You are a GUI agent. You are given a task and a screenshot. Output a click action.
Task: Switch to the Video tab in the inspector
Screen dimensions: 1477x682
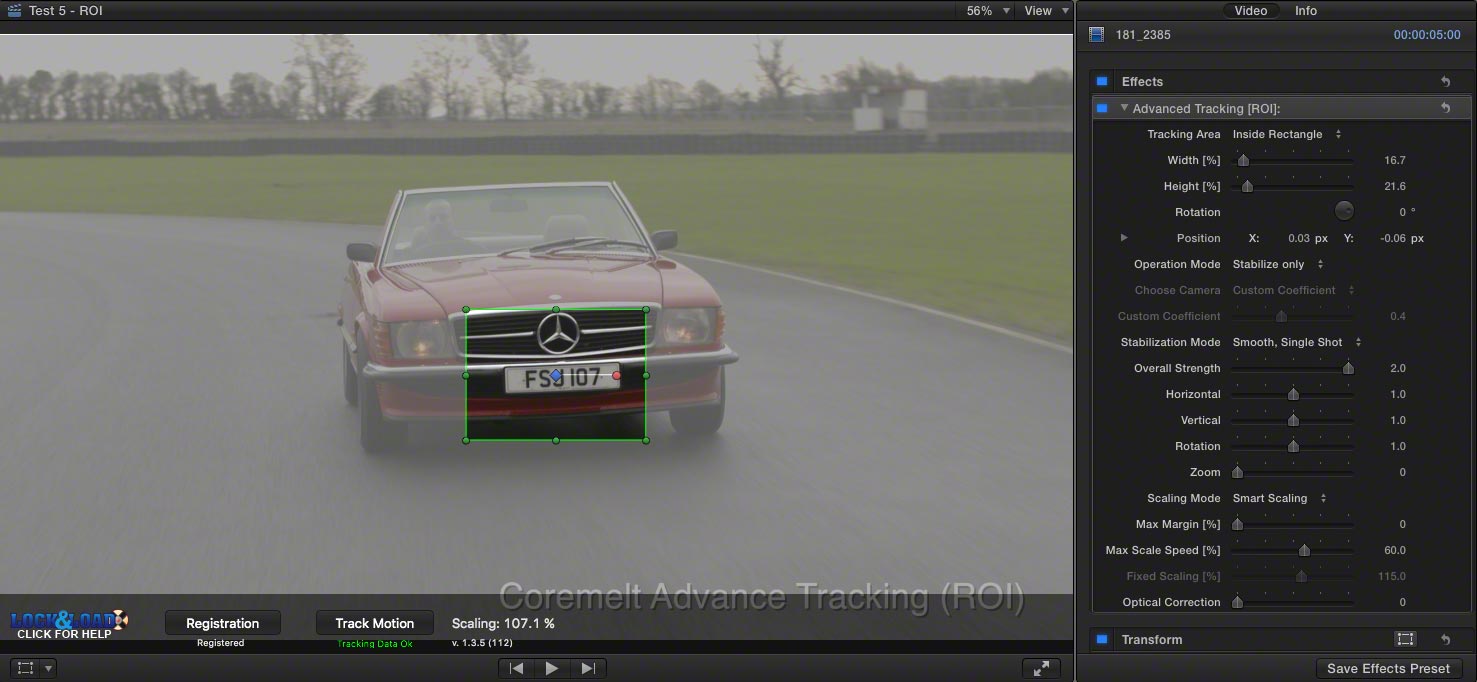(1251, 11)
